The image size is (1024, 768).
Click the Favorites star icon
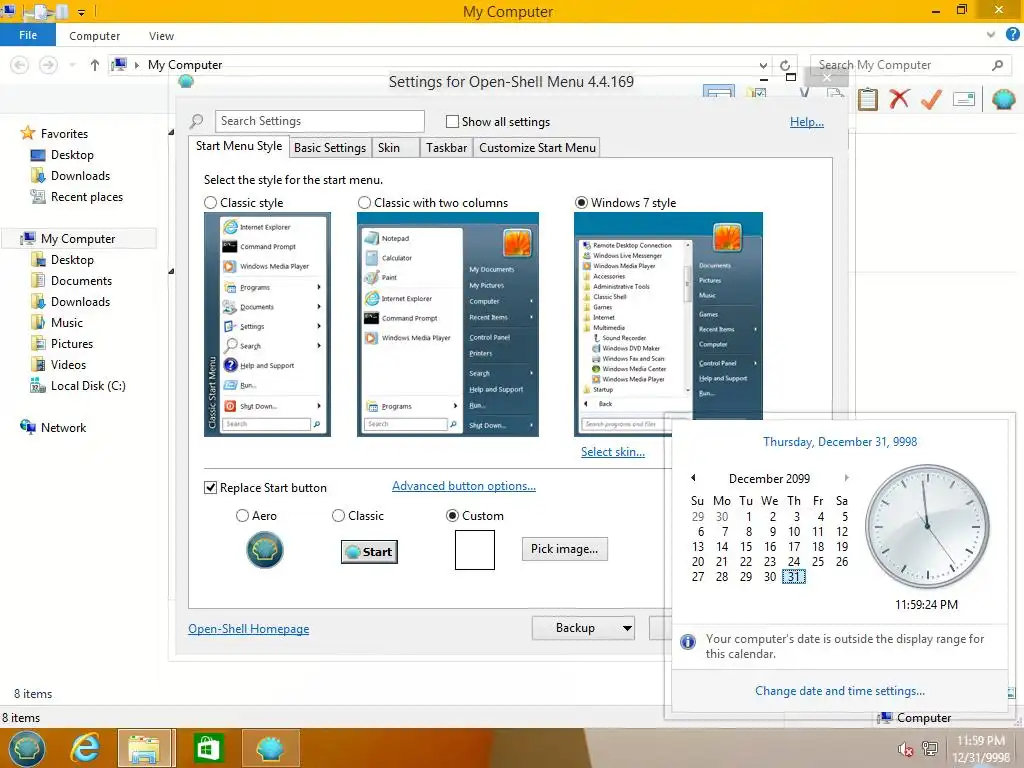coord(27,133)
